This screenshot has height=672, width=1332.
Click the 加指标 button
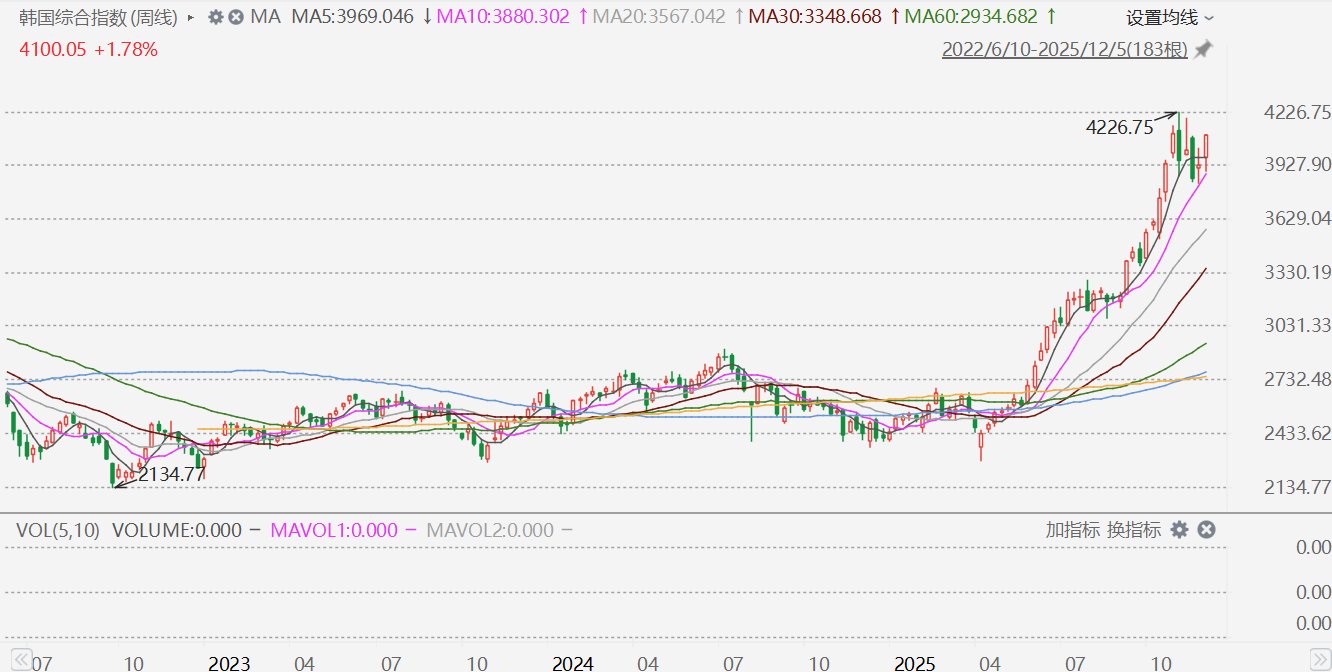point(1072,530)
